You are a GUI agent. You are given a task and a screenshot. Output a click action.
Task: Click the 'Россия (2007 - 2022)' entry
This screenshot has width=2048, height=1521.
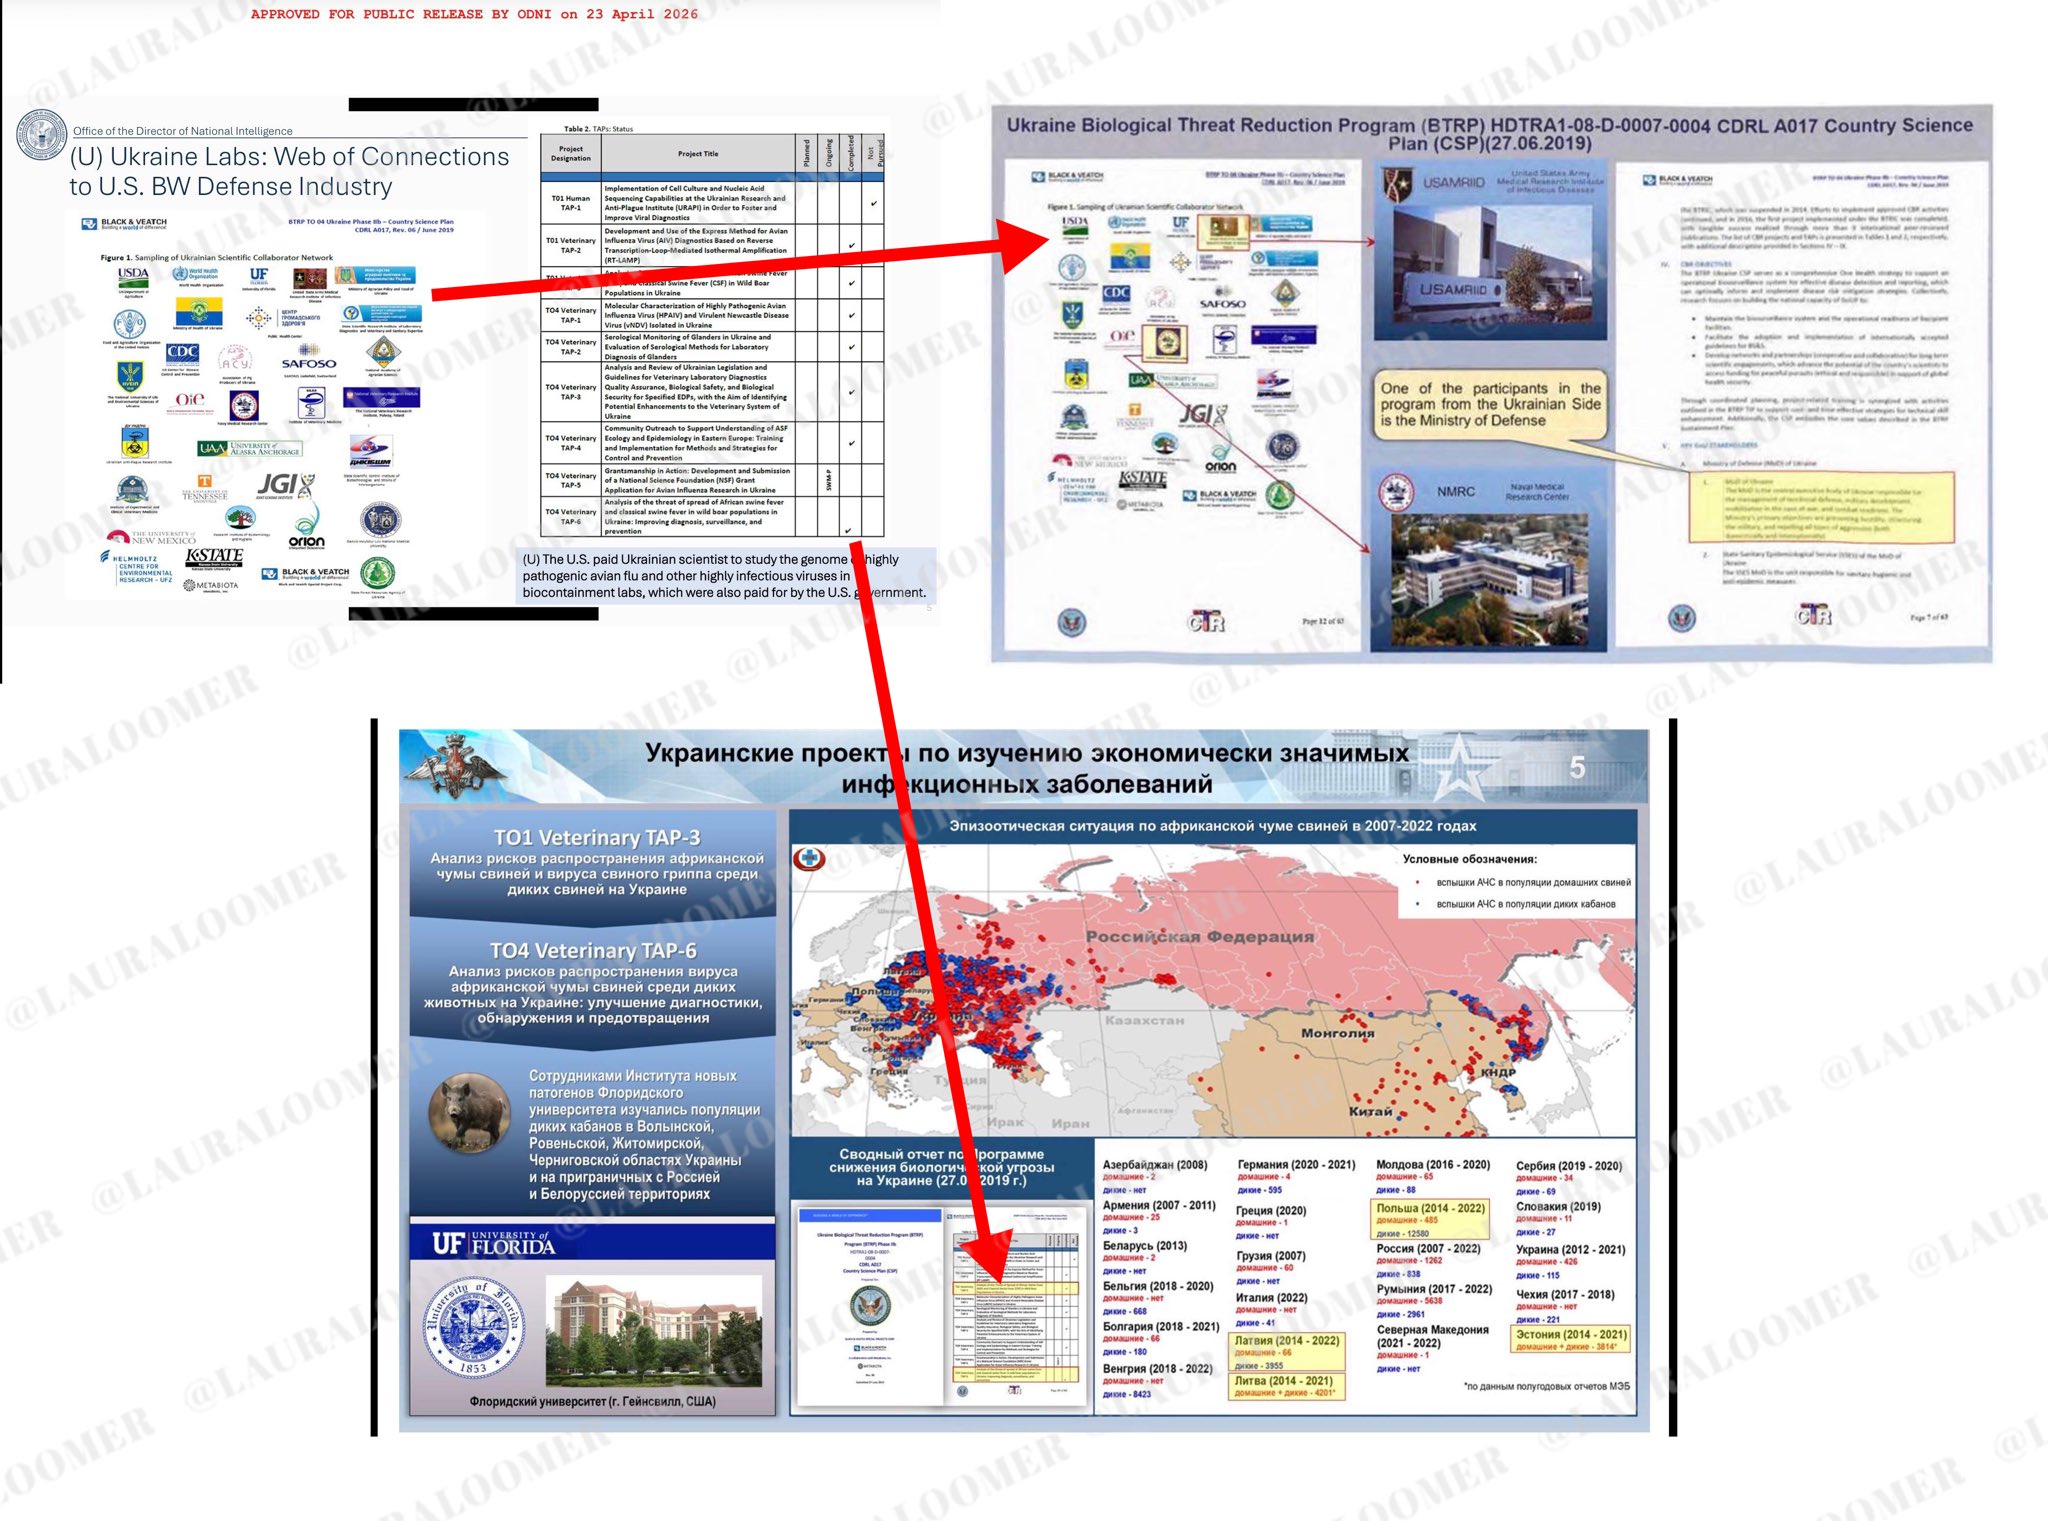click(1428, 1248)
